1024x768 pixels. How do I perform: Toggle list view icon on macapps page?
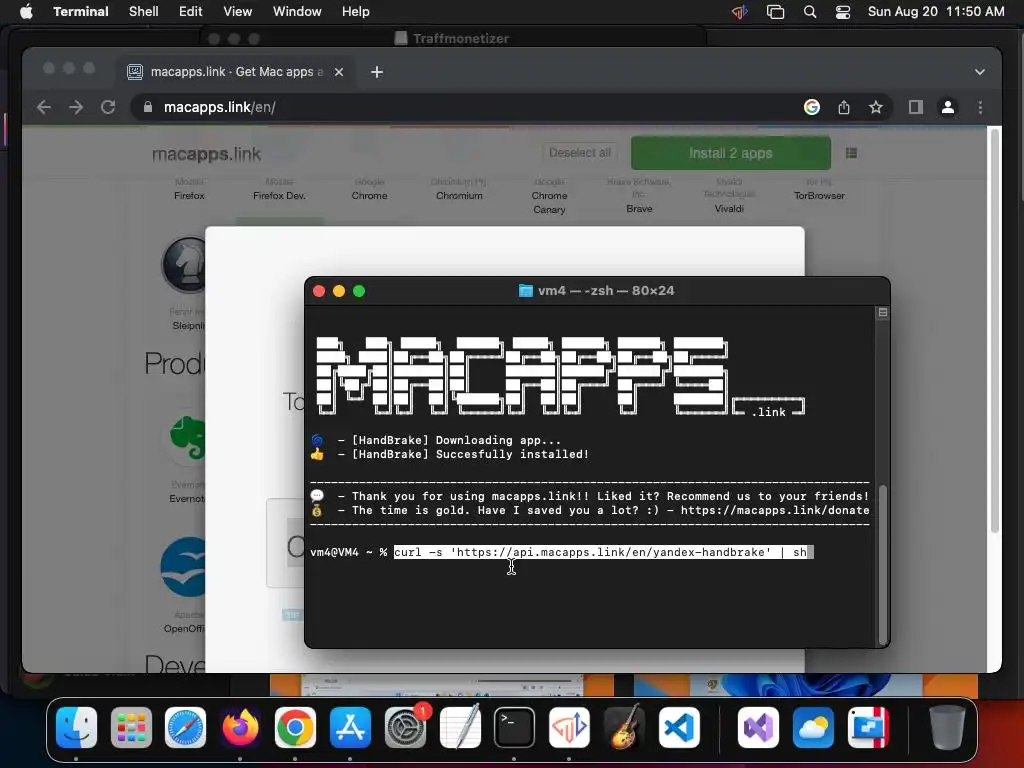click(x=851, y=153)
